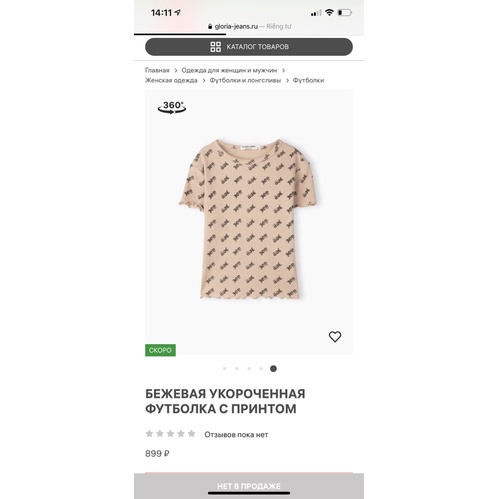Tap the НЕТ В ПРОДАЖЕ button
499x499 pixels.
pos(249,486)
